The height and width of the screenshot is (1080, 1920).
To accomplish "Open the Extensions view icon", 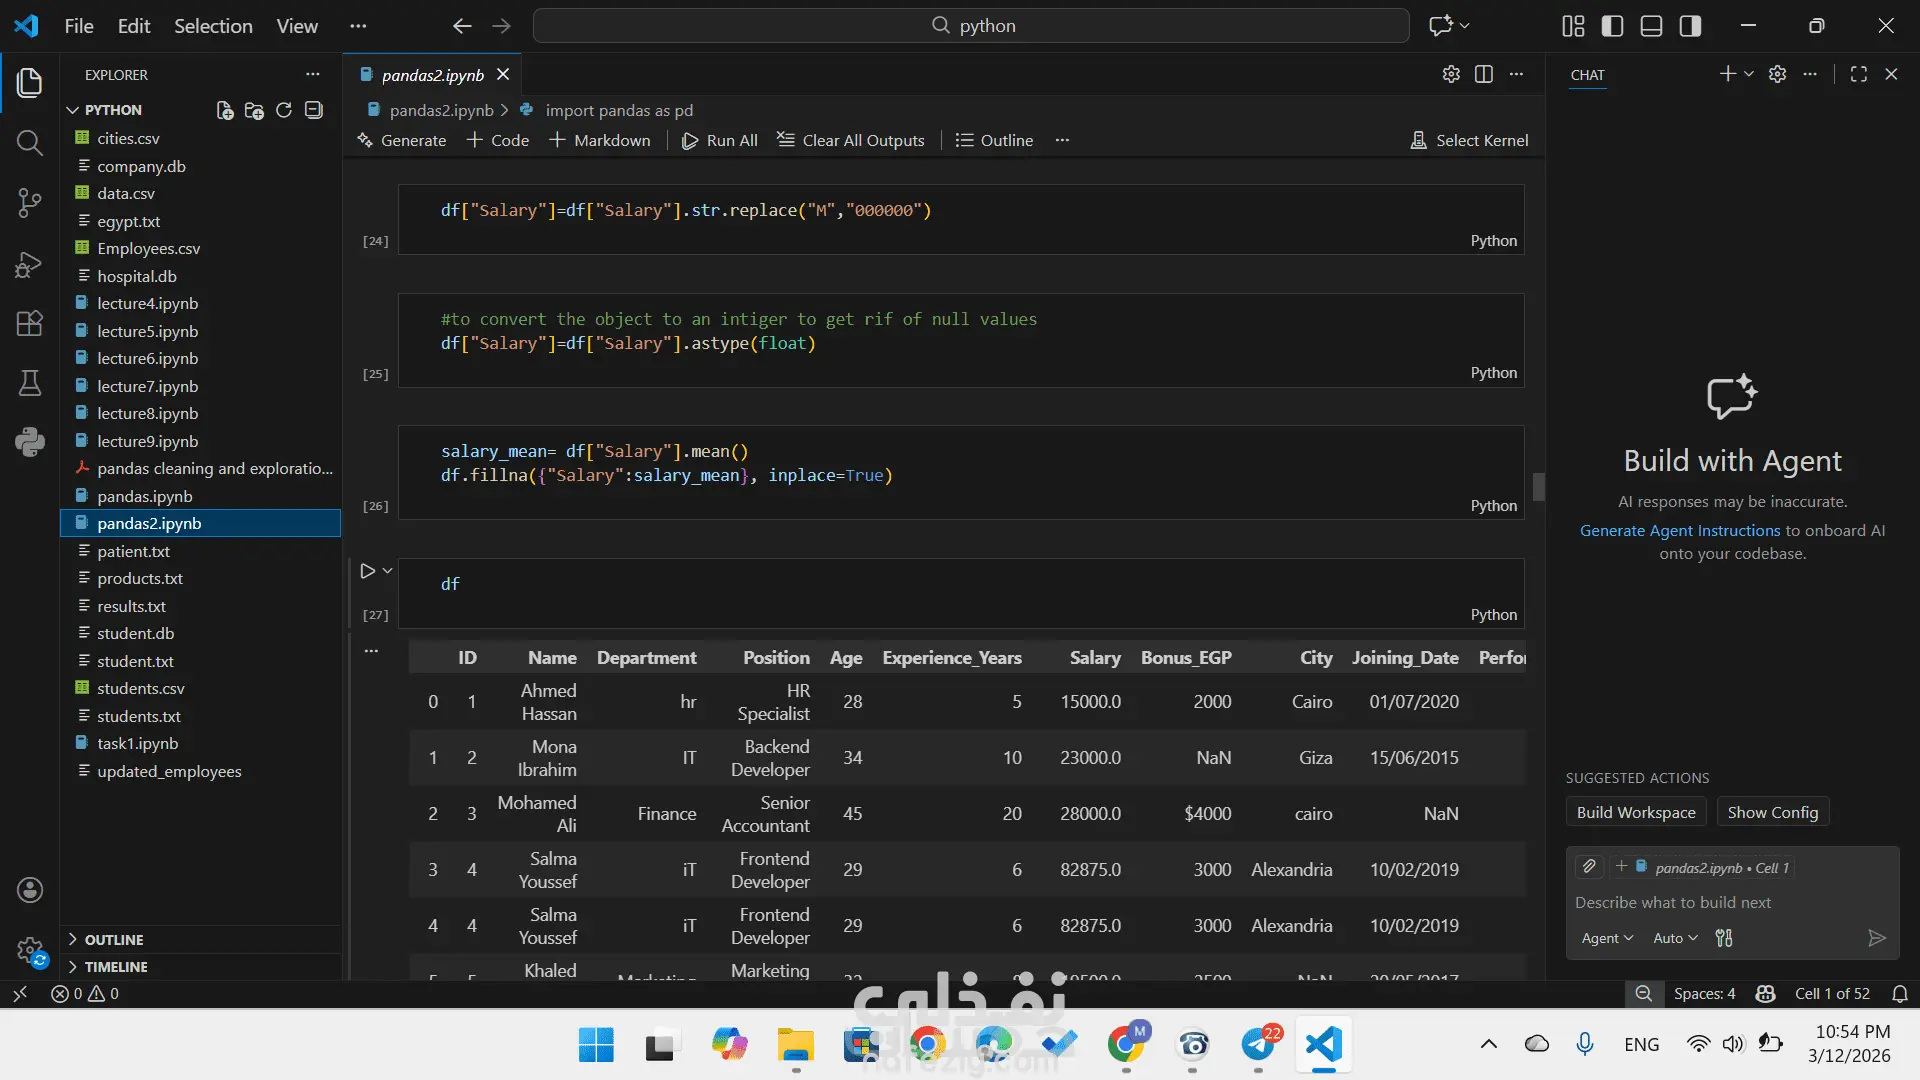I will tap(30, 323).
